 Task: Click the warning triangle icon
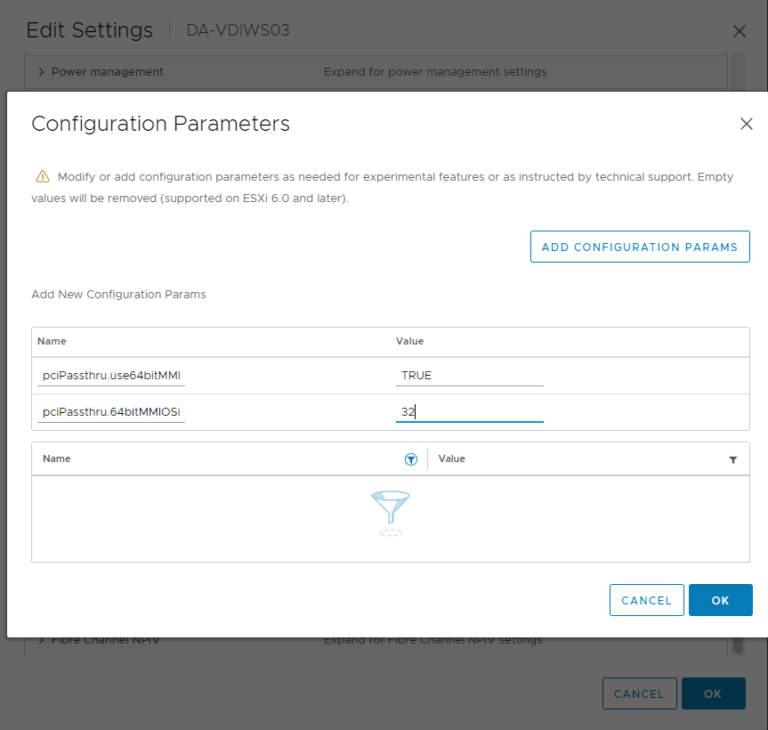point(43,176)
